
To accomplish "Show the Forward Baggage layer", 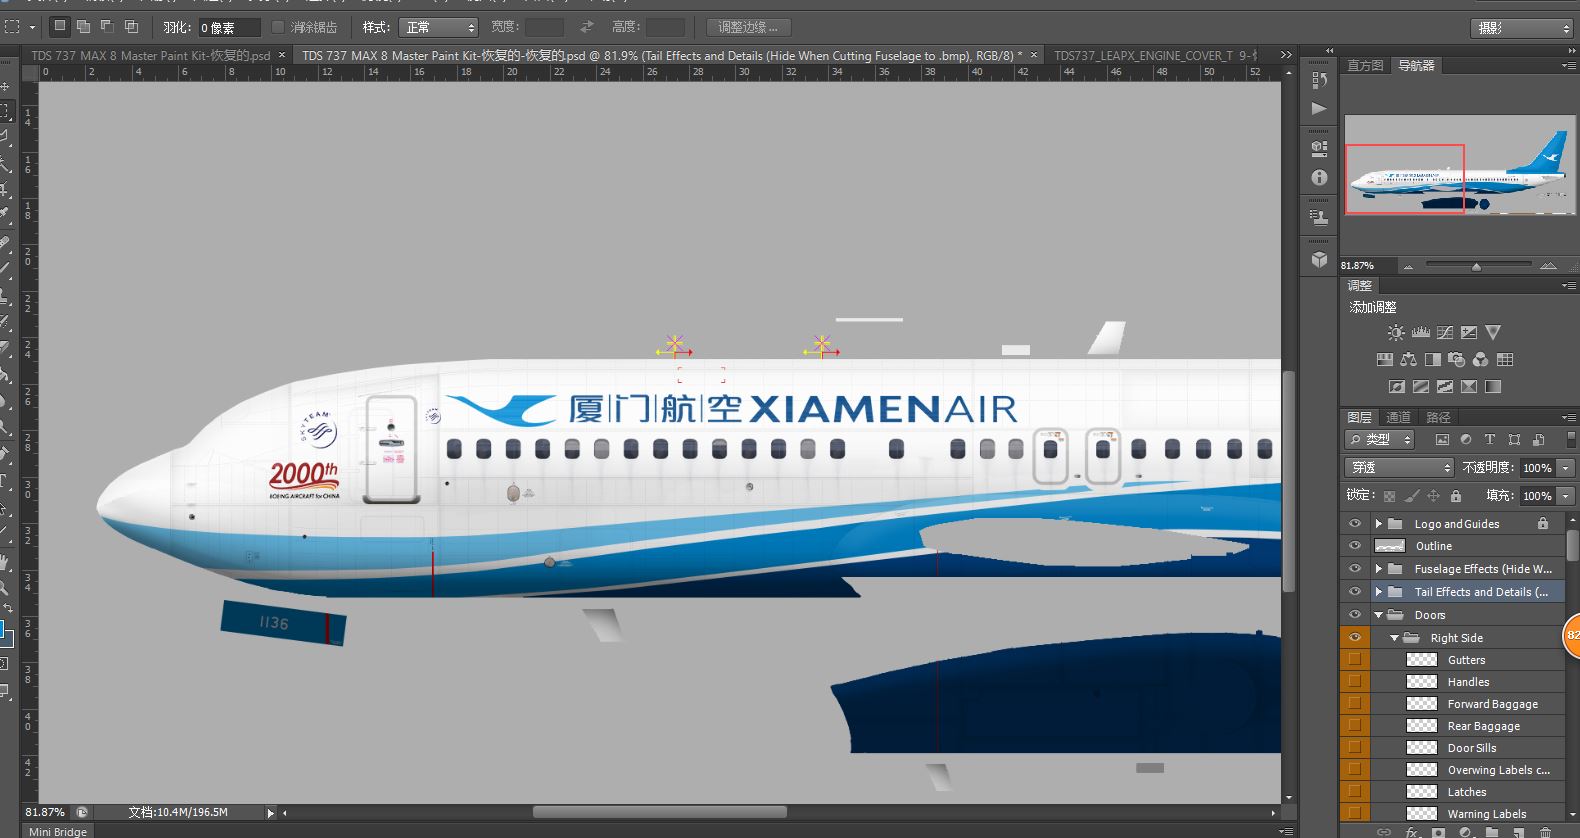I will click(1355, 703).
